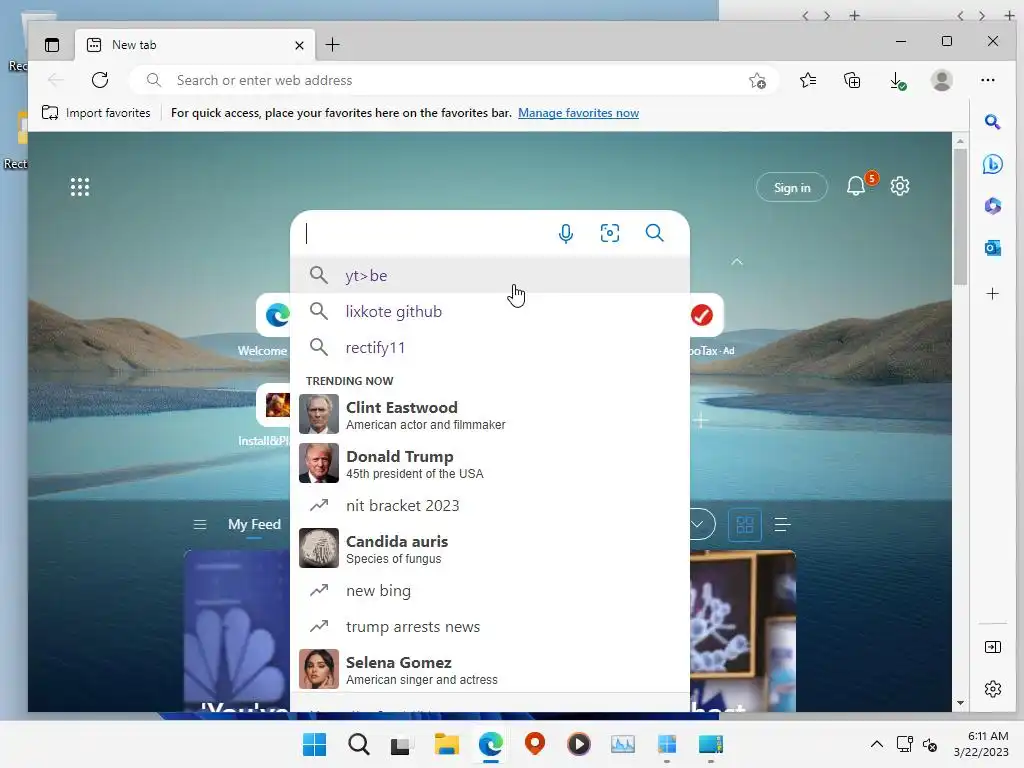This screenshot has width=1024, height=768.
Task: Close the New tab tab
Action: [299, 45]
